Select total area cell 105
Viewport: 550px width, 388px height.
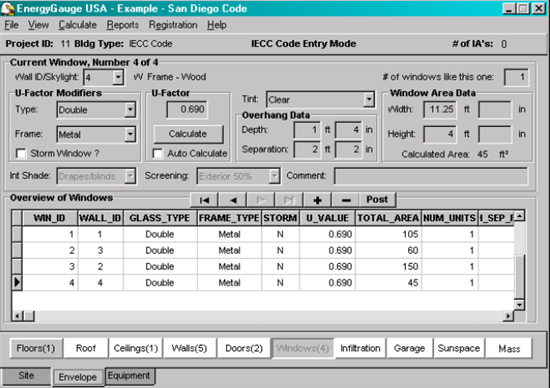[x=388, y=234]
